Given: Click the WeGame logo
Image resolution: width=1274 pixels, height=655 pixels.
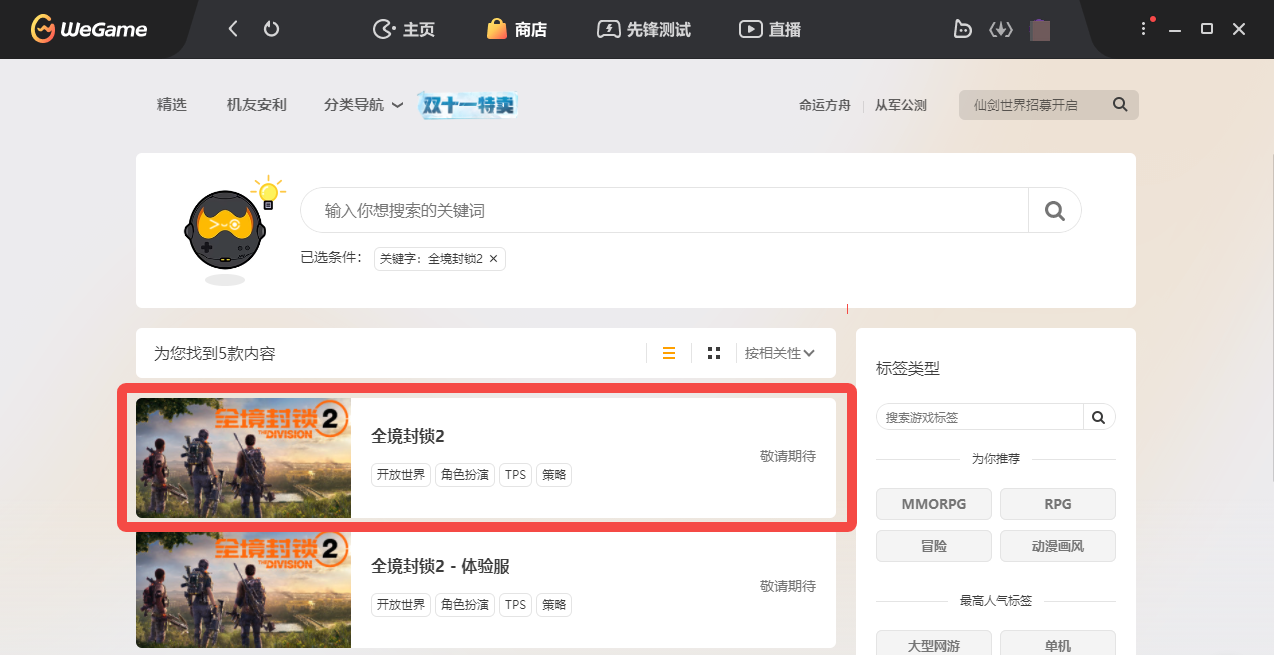Looking at the screenshot, I should point(89,29).
